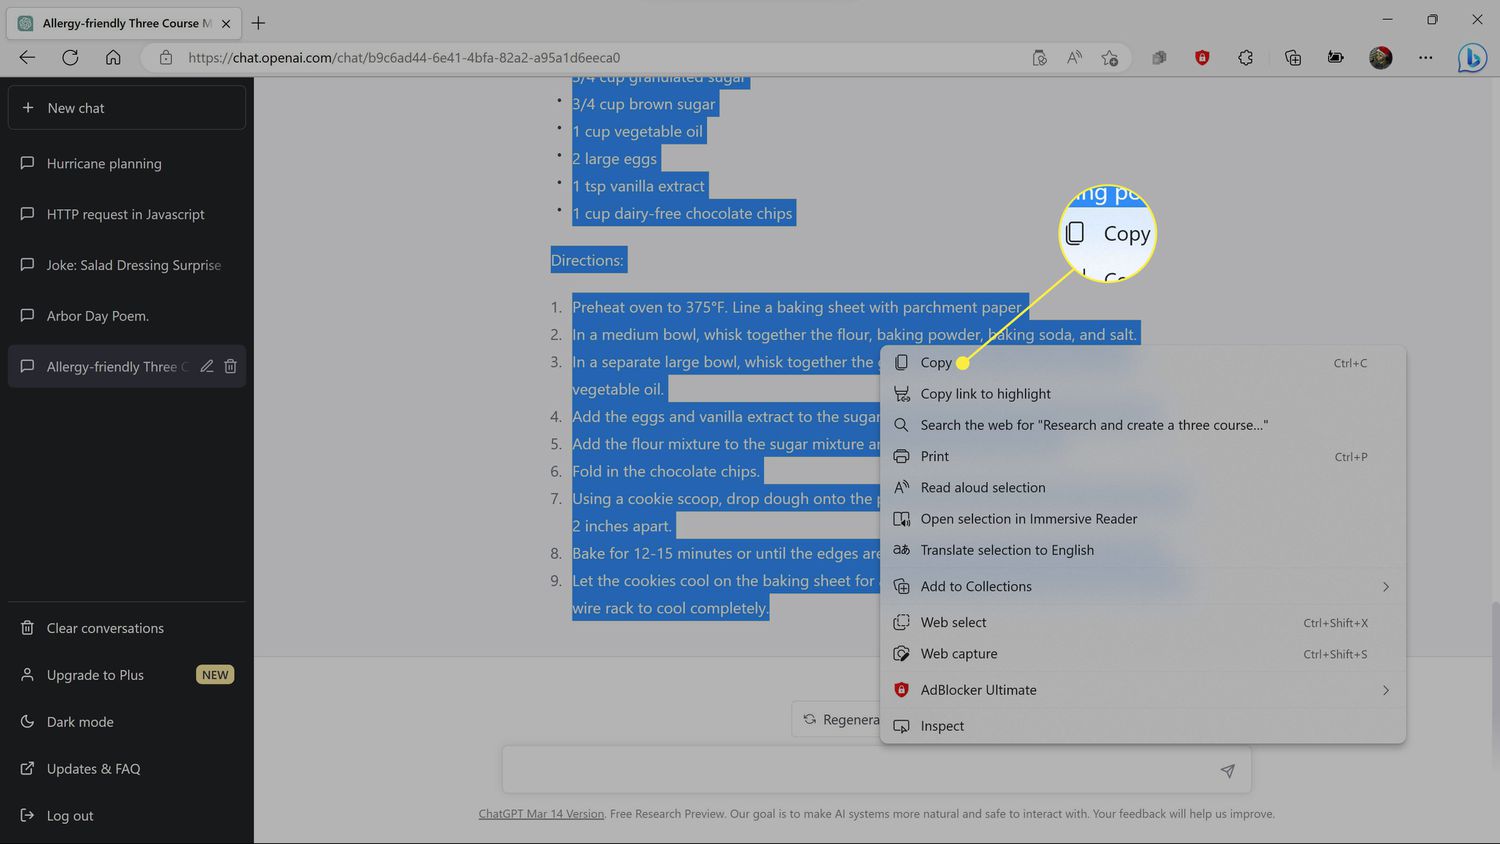Select Inspect in the context menu
Image resolution: width=1500 pixels, height=844 pixels.
point(942,726)
